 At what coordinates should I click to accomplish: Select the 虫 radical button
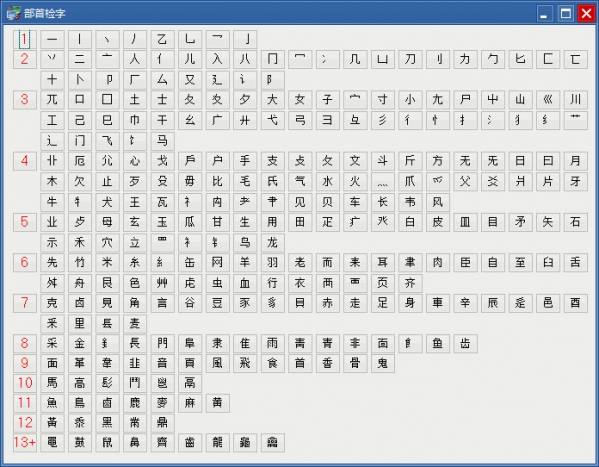[x=217, y=283]
